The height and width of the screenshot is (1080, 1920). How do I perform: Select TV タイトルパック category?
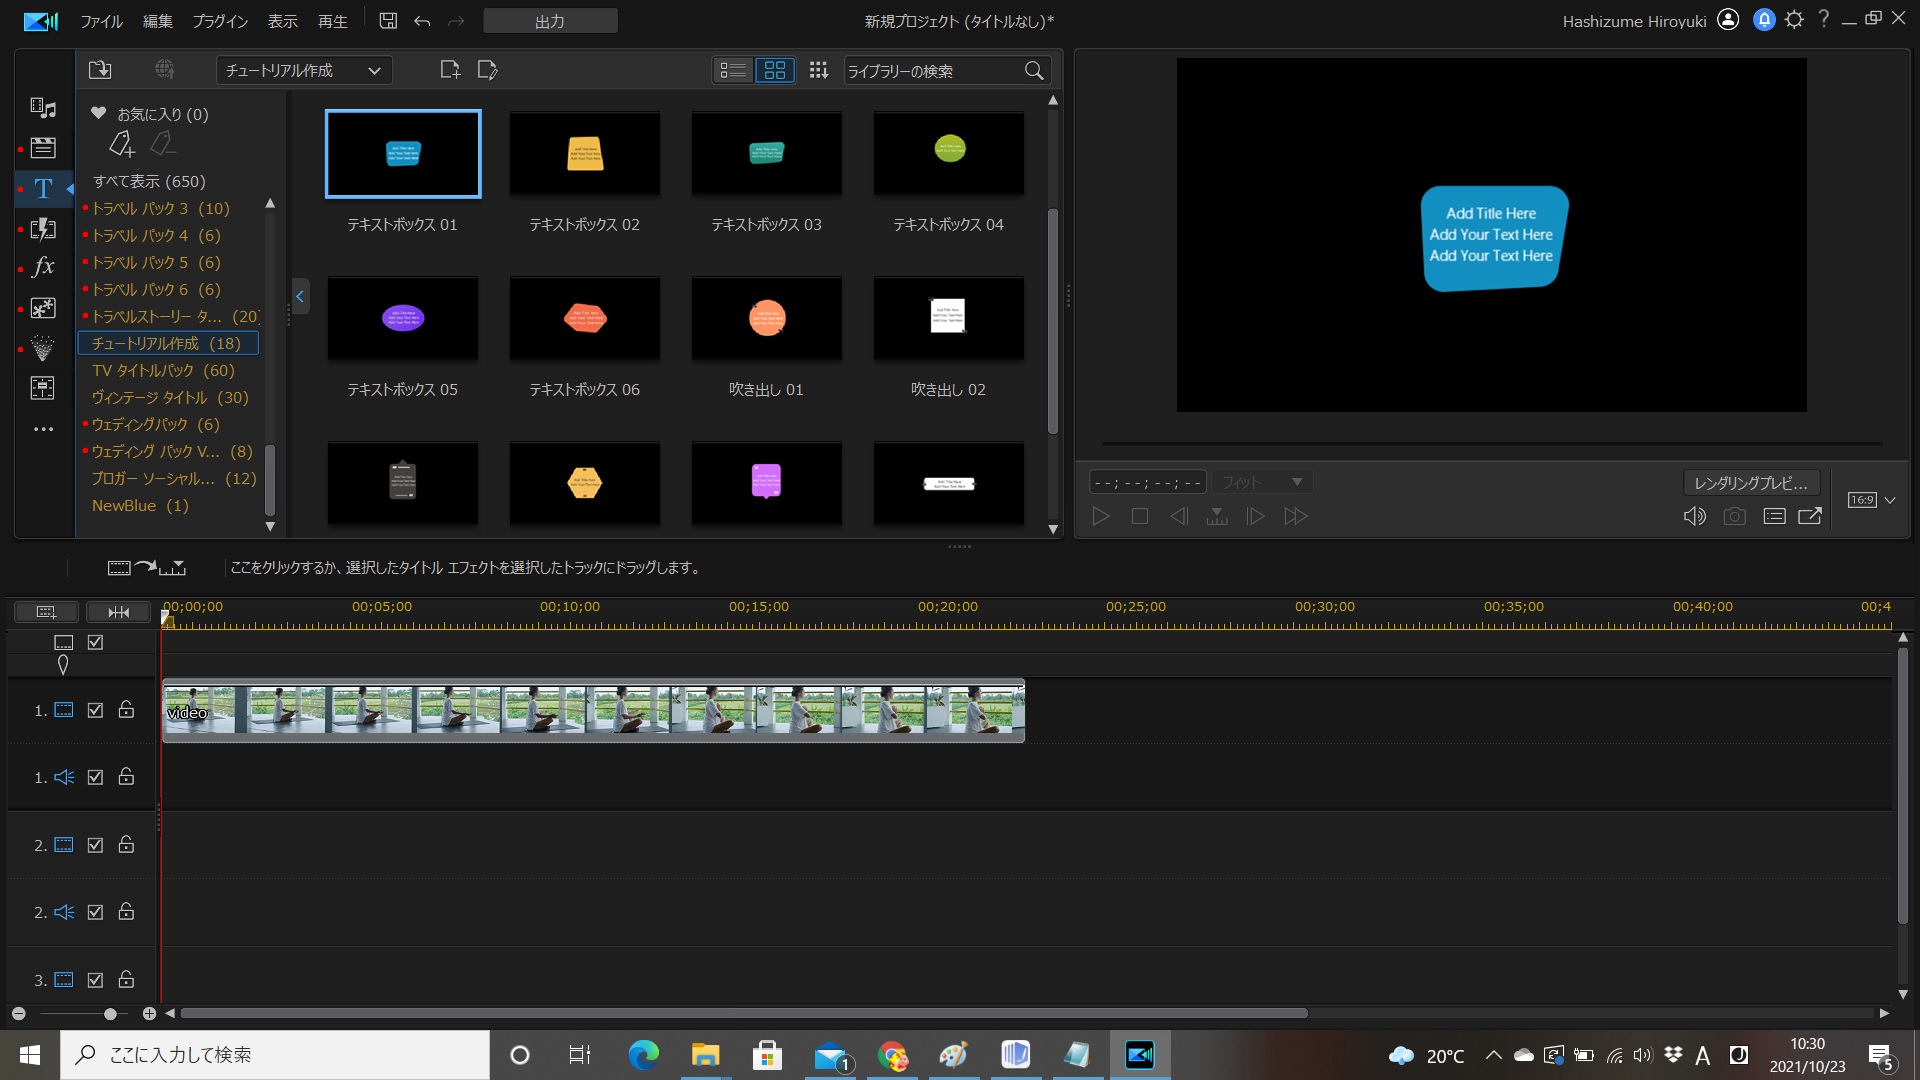coord(163,370)
